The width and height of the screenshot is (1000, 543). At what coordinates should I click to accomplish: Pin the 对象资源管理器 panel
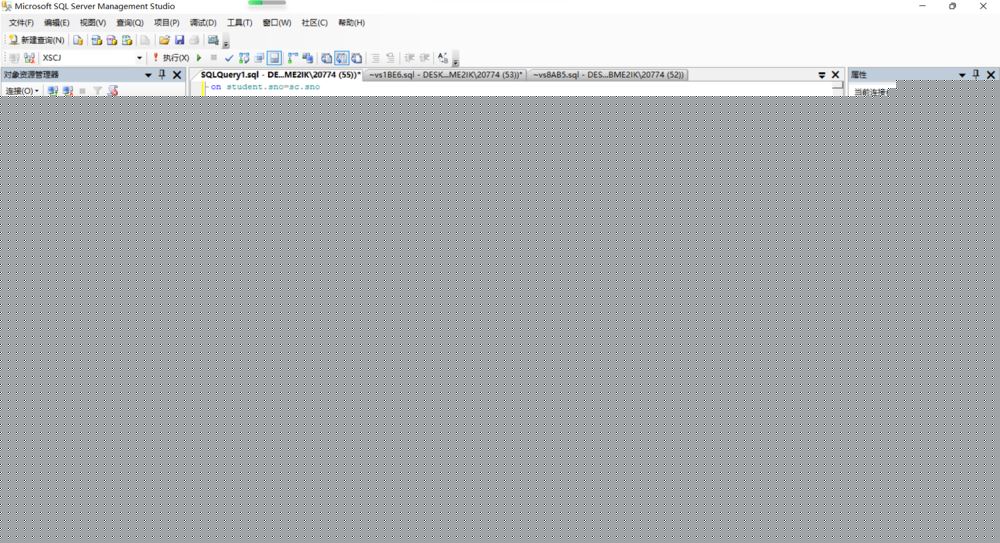(x=162, y=75)
